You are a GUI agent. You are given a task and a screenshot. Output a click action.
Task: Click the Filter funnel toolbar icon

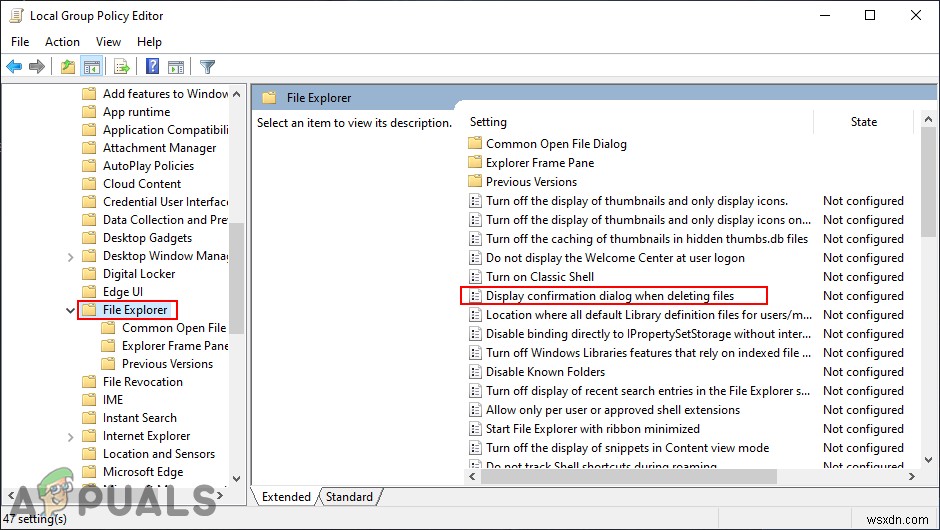(x=207, y=67)
